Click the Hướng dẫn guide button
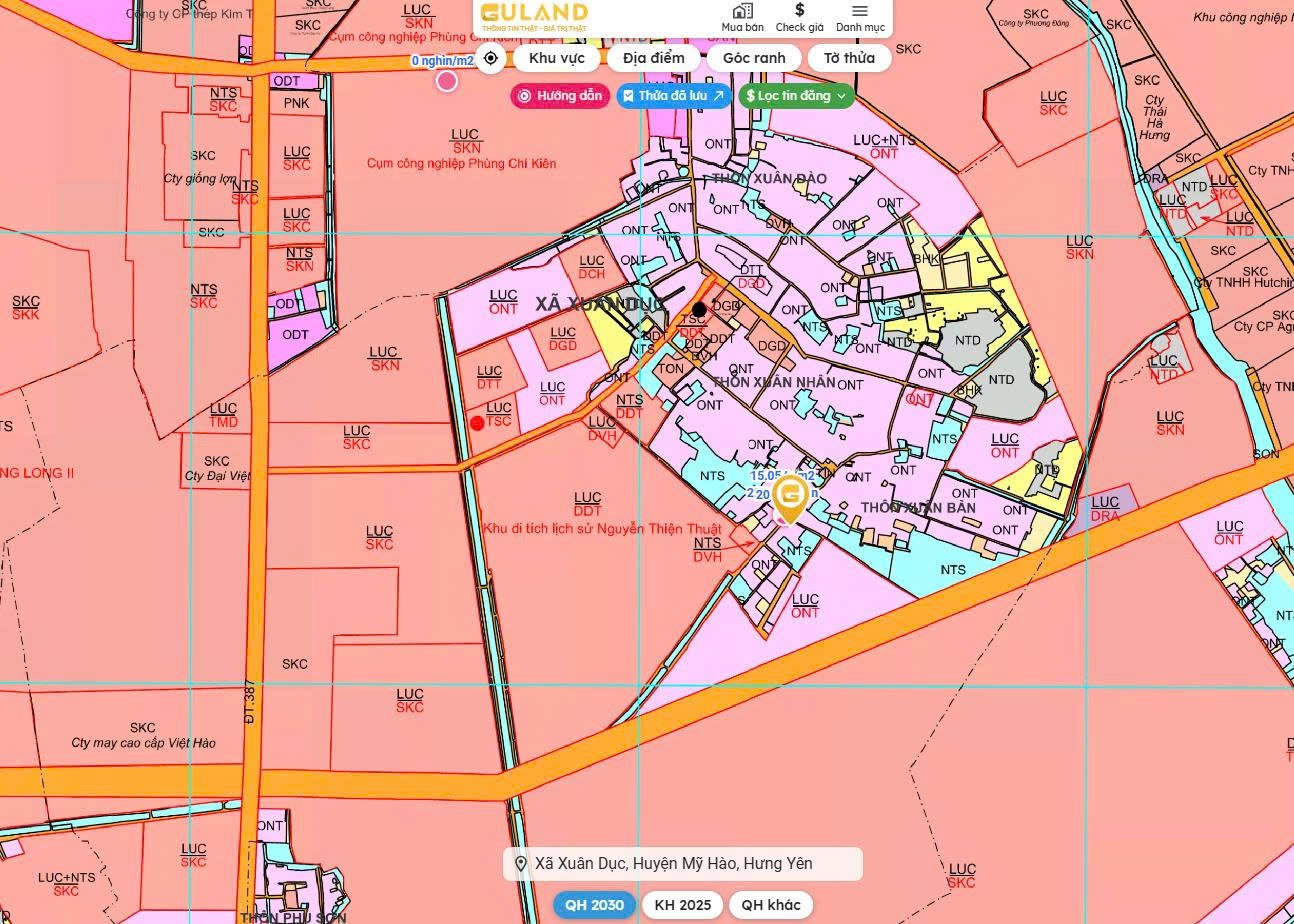 pos(560,96)
